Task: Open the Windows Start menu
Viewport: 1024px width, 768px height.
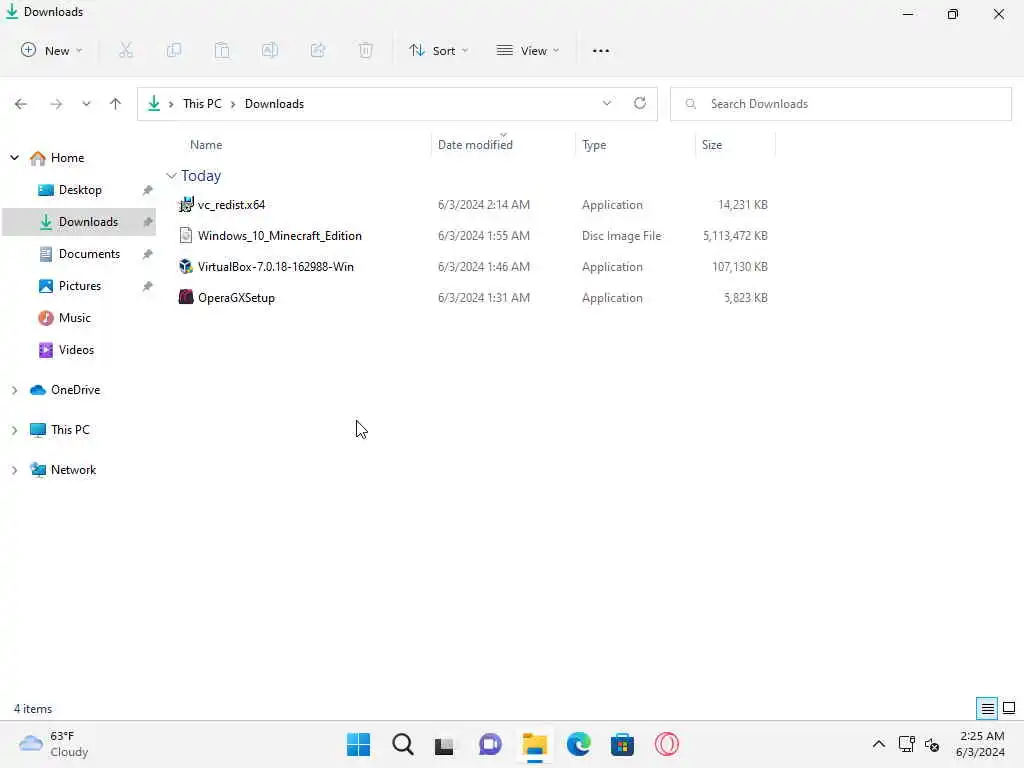Action: [x=359, y=744]
